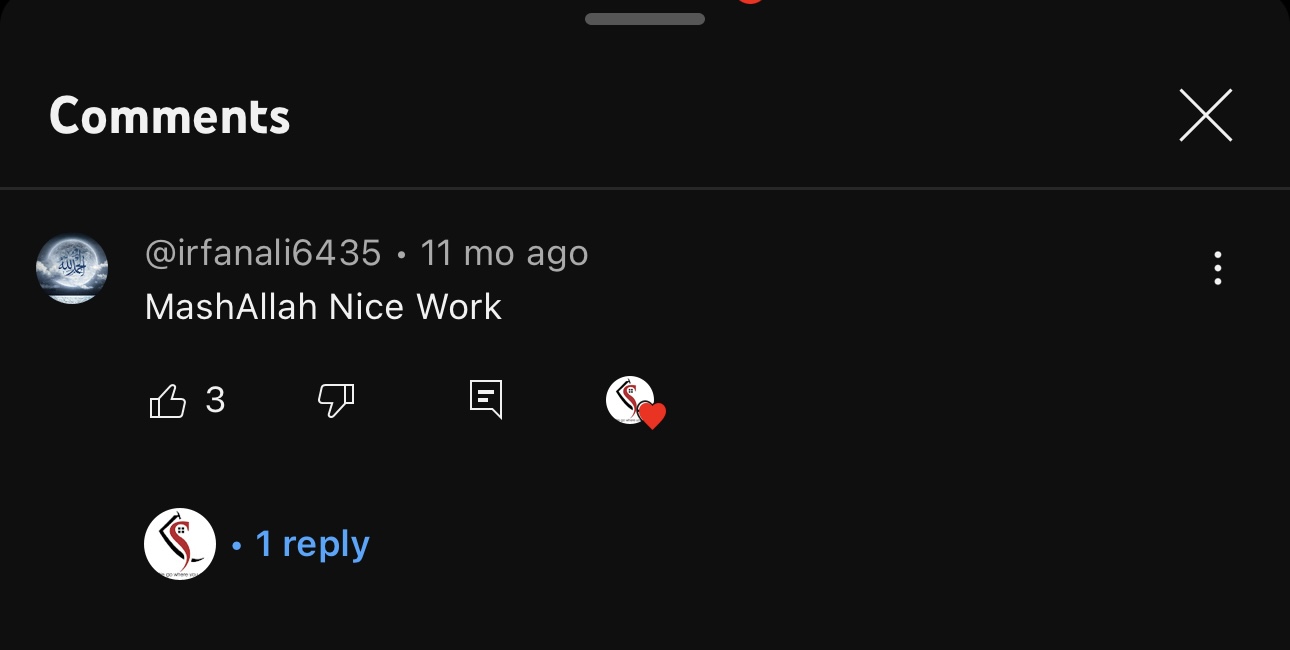The image size is (1290, 650).
Task: Tap the reply icon under the comment
Action: (486, 399)
